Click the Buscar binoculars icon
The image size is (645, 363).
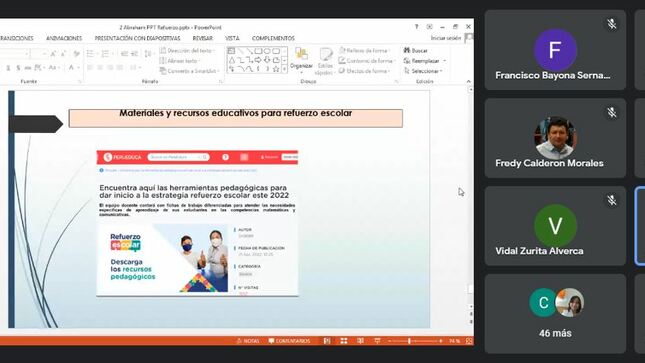tap(407, 50)
